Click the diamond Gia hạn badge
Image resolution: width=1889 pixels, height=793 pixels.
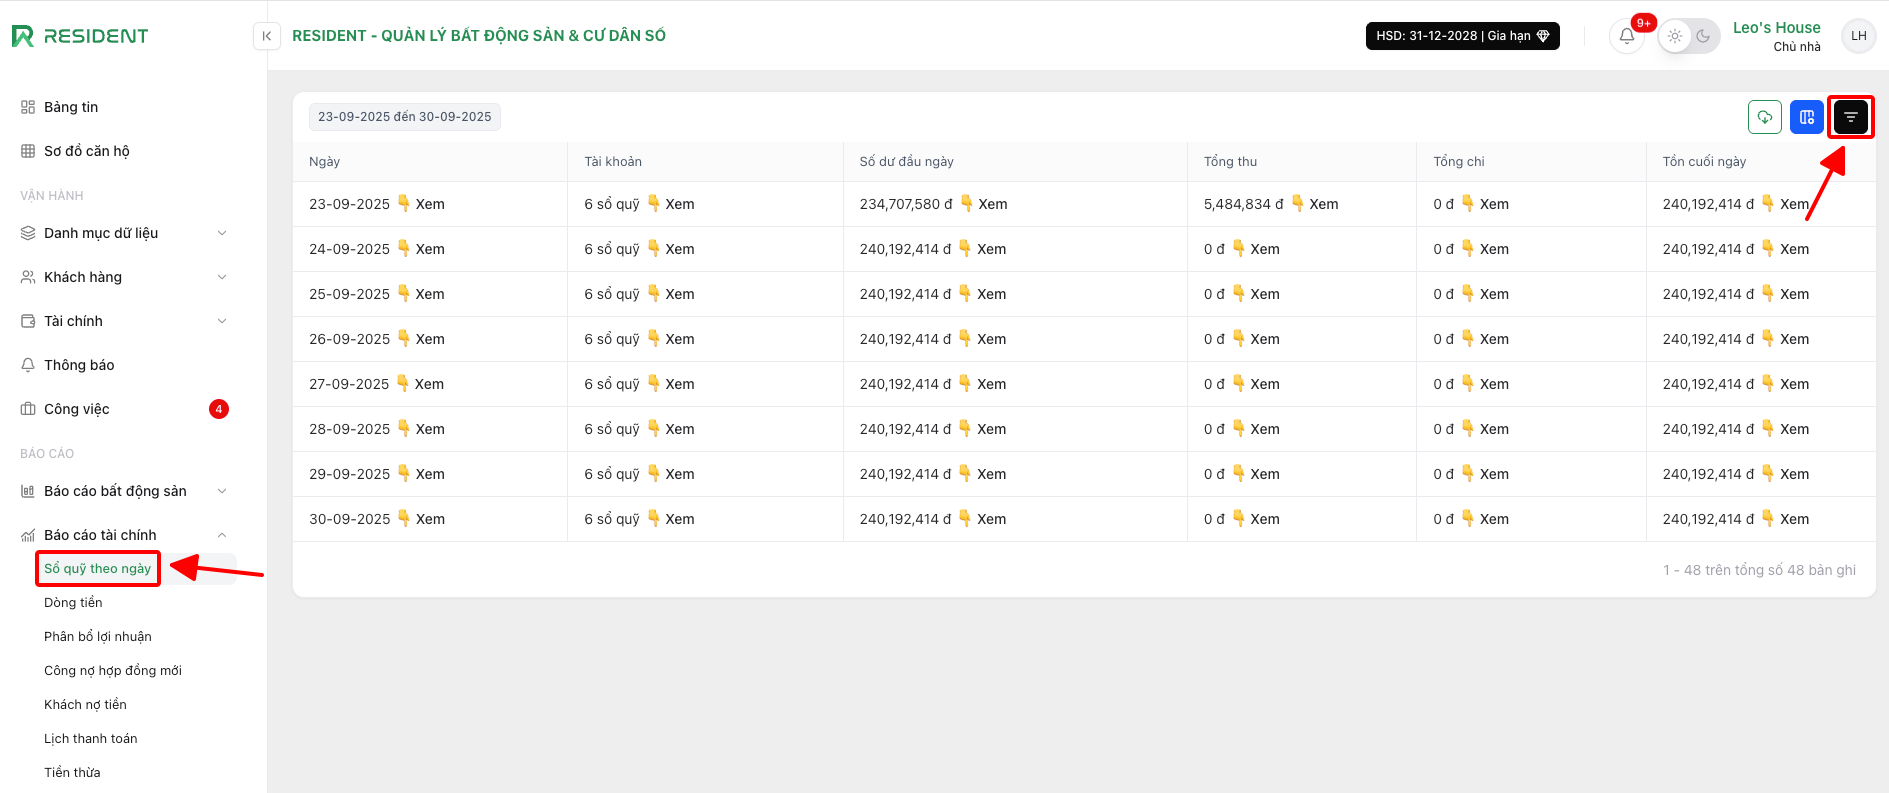1462,36
